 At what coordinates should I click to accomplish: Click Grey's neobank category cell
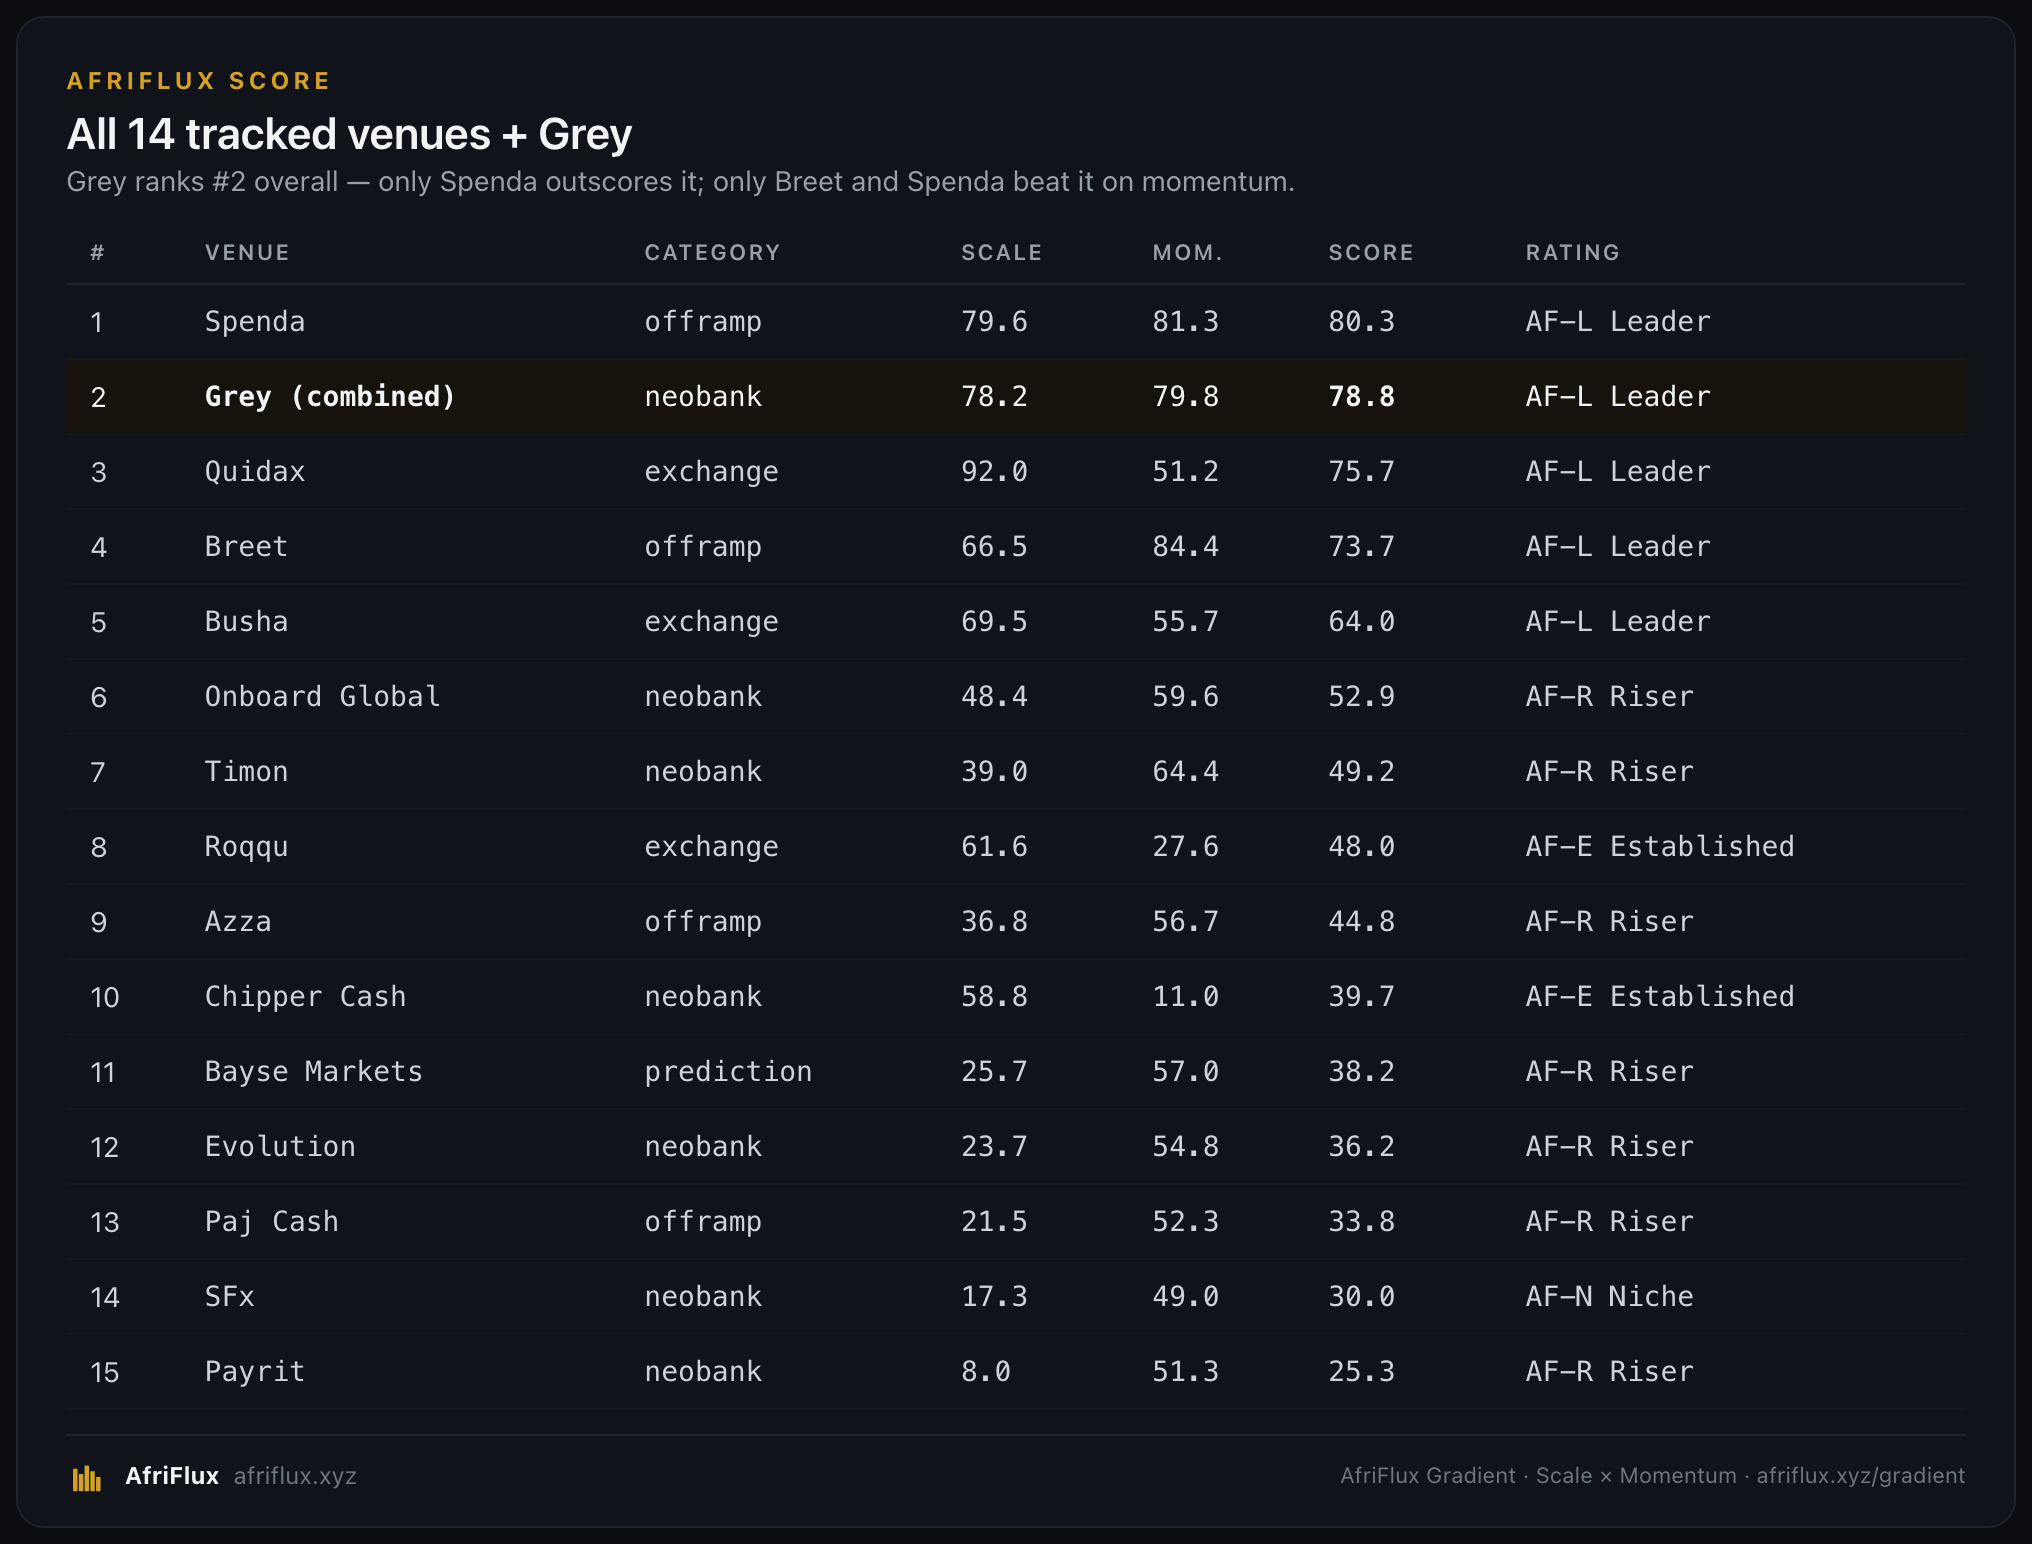703,397
